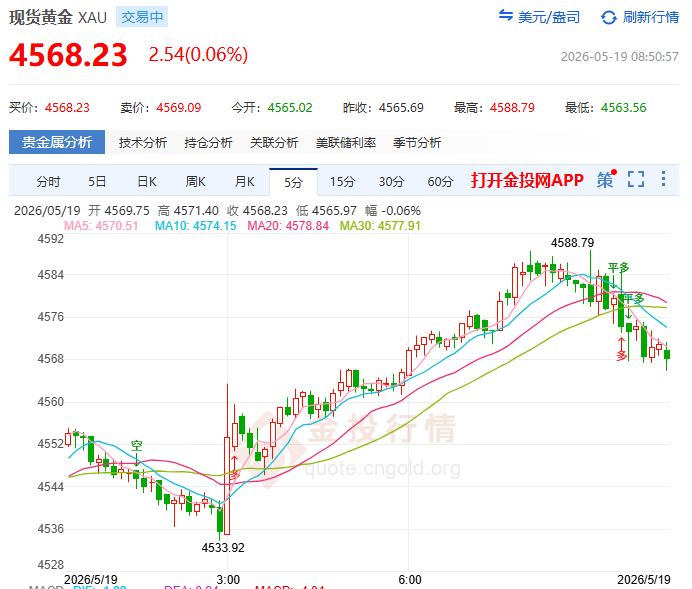The image size is (692, 589).
Task: Click the MA10: 4574.15 legend
Action: [x=196, y=226]
